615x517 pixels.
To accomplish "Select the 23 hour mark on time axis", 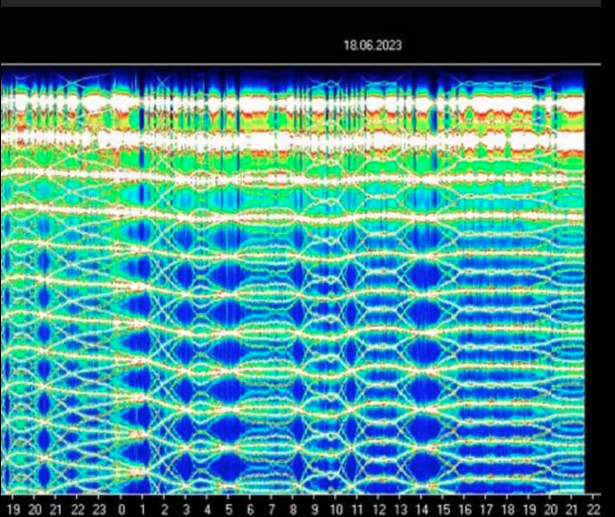I will [x=99, y=508].
